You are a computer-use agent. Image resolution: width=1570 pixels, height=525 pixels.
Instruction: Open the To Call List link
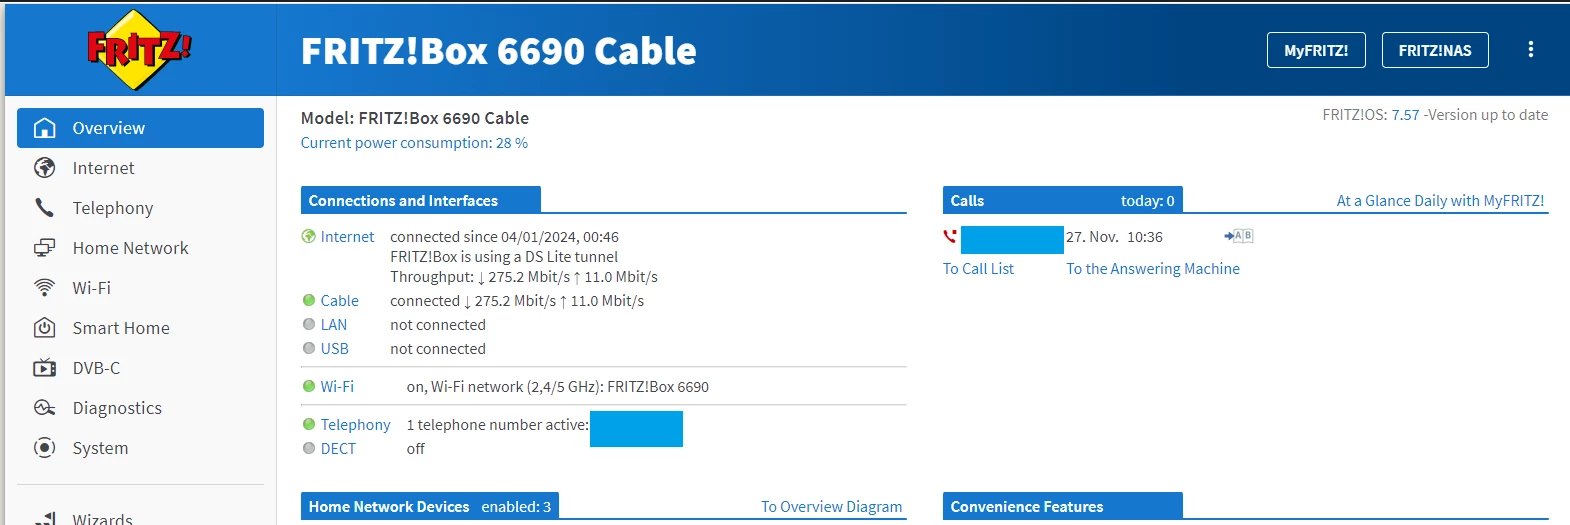978,269
